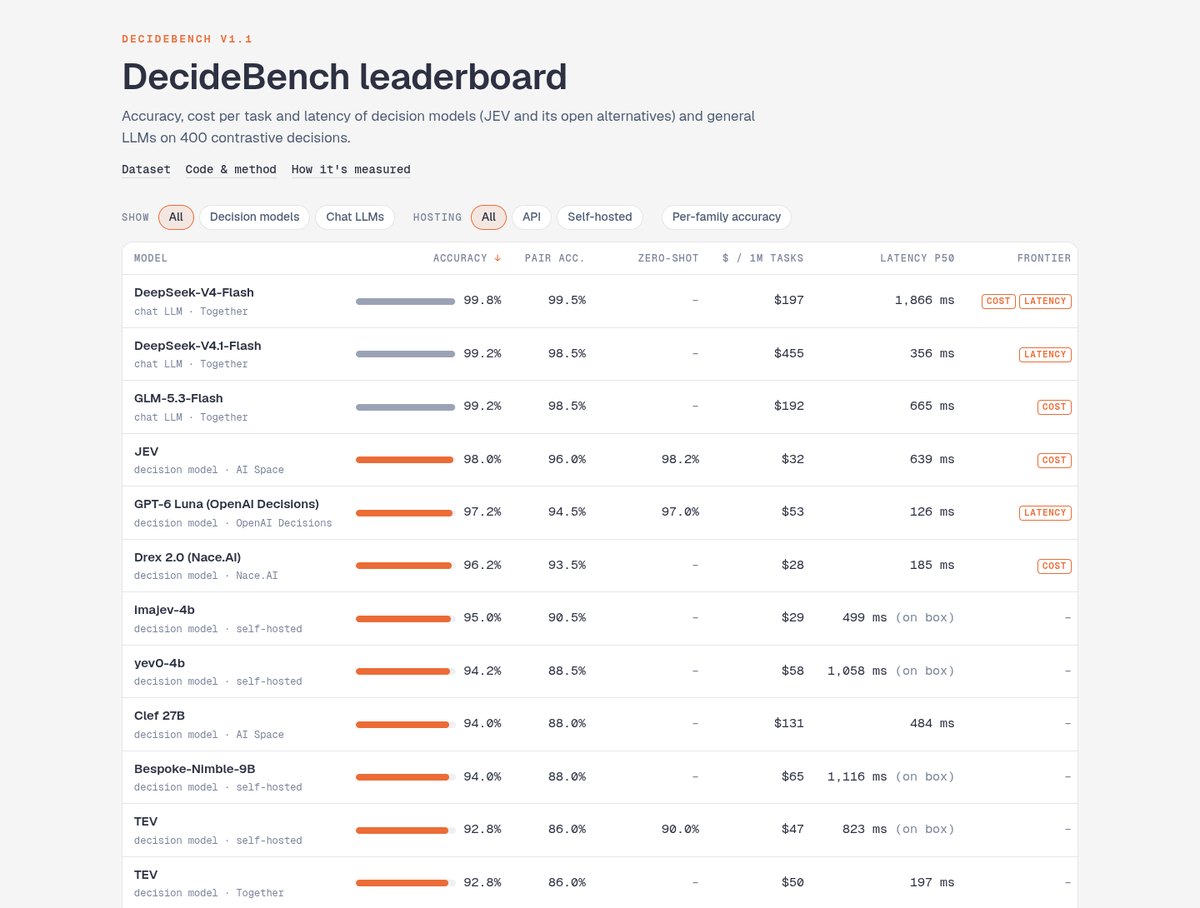Click the JEV accuracy bar
Image resolution: width=1200 pixels, height=908 pixels.
(x=405, y=460)
